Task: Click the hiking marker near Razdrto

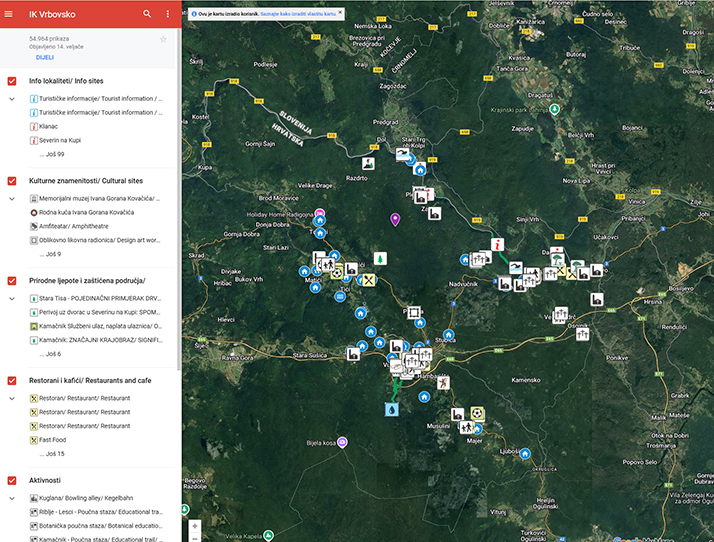Action: [368, 164]
